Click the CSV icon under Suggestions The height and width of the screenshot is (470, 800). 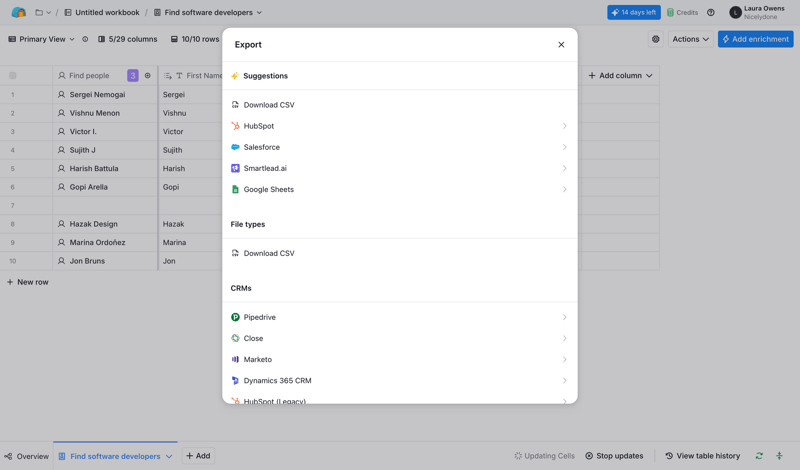tap(235, 105)
